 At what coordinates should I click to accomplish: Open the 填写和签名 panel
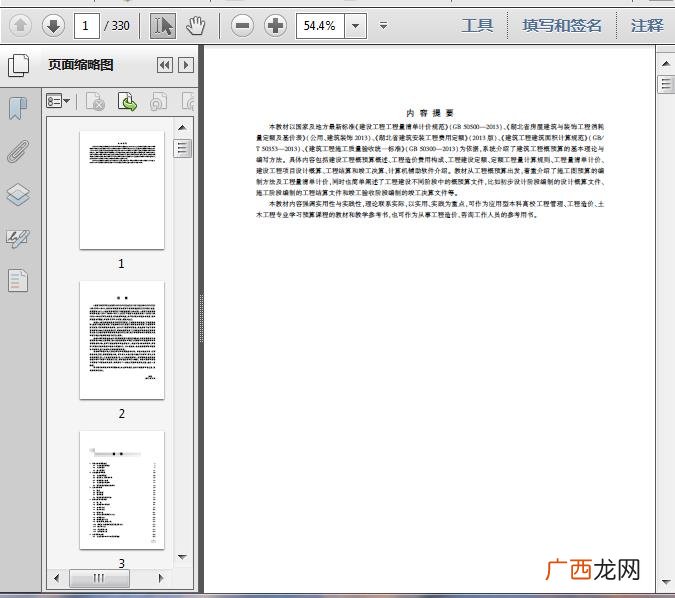pyautogui.click(x=562, y=26)
